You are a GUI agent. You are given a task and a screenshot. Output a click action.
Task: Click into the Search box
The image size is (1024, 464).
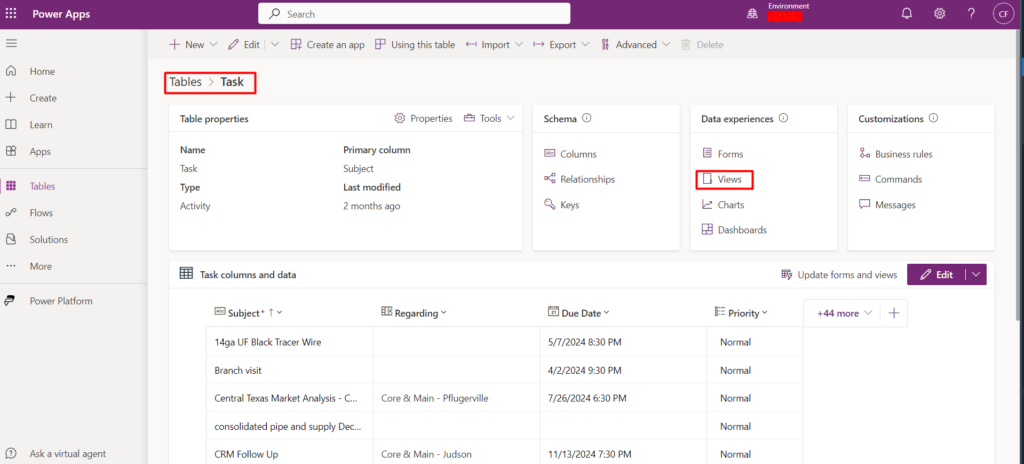[x=414, y=14]
